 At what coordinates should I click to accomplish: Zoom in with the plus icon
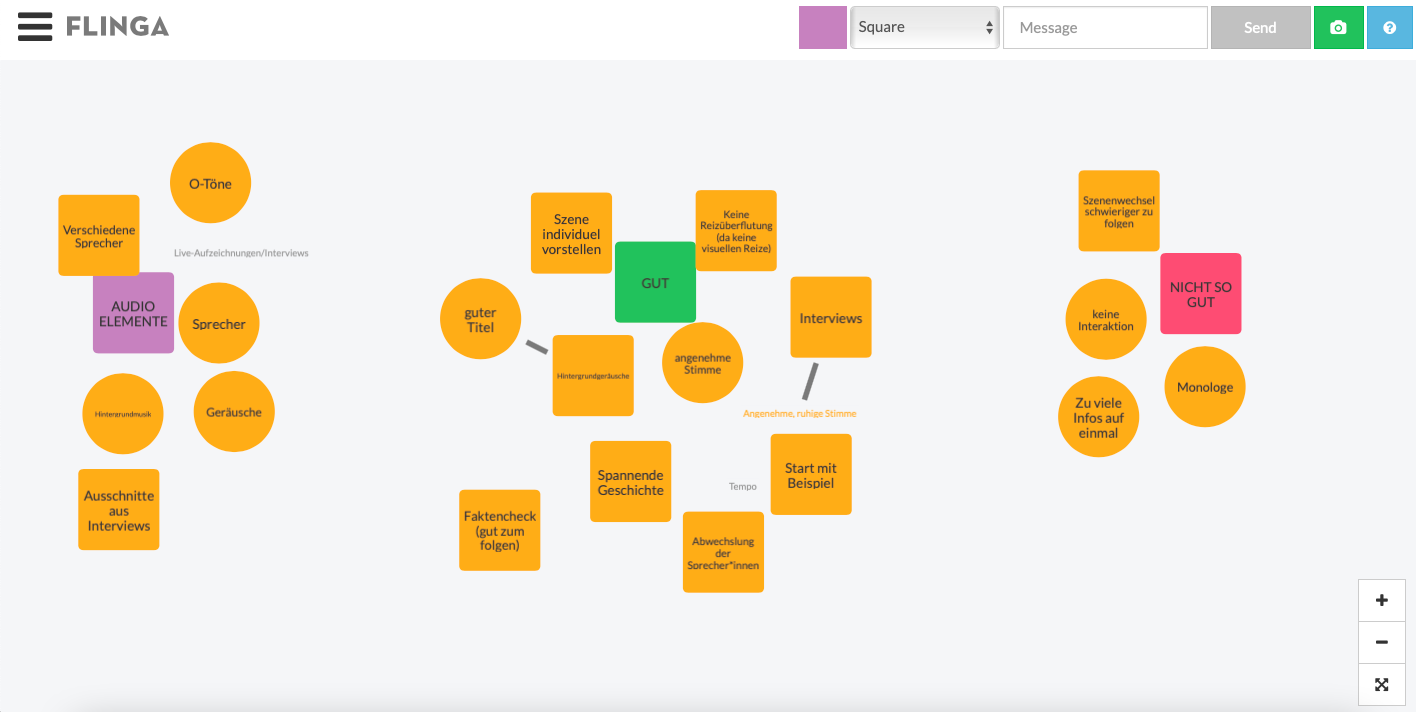click(x=1382, y=601)
